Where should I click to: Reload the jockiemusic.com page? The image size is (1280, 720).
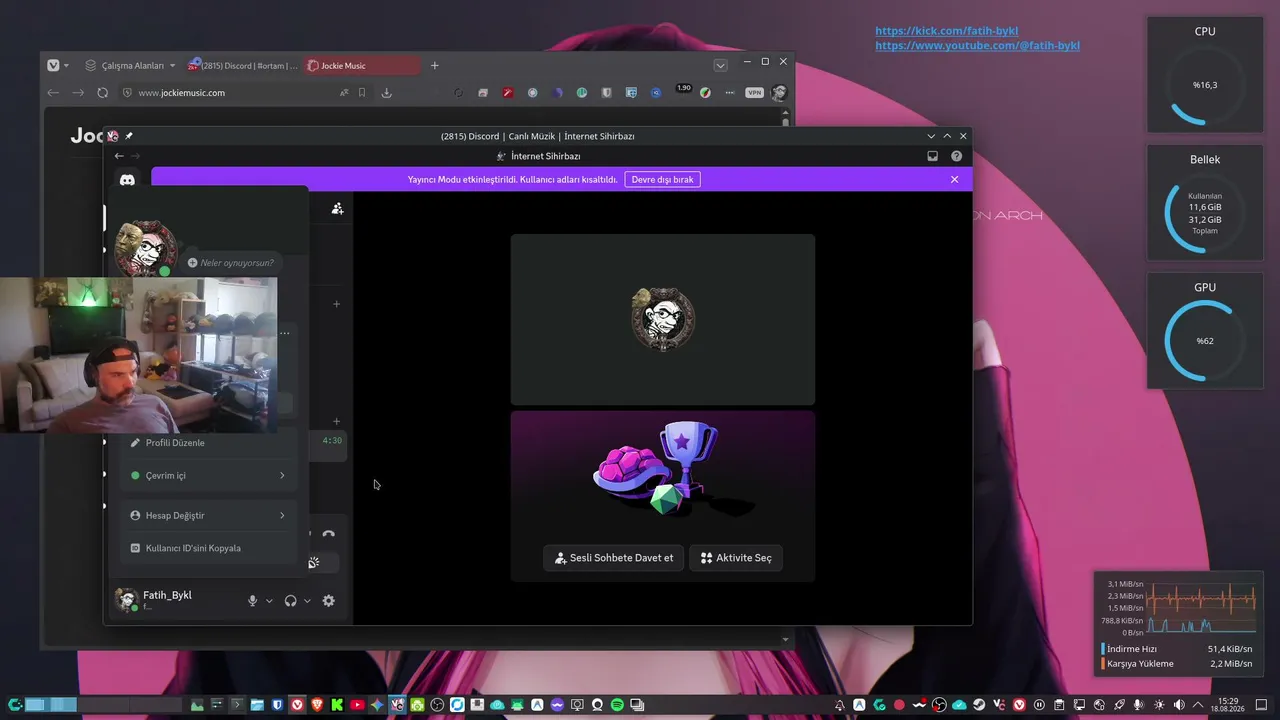(x=102, y=93)
